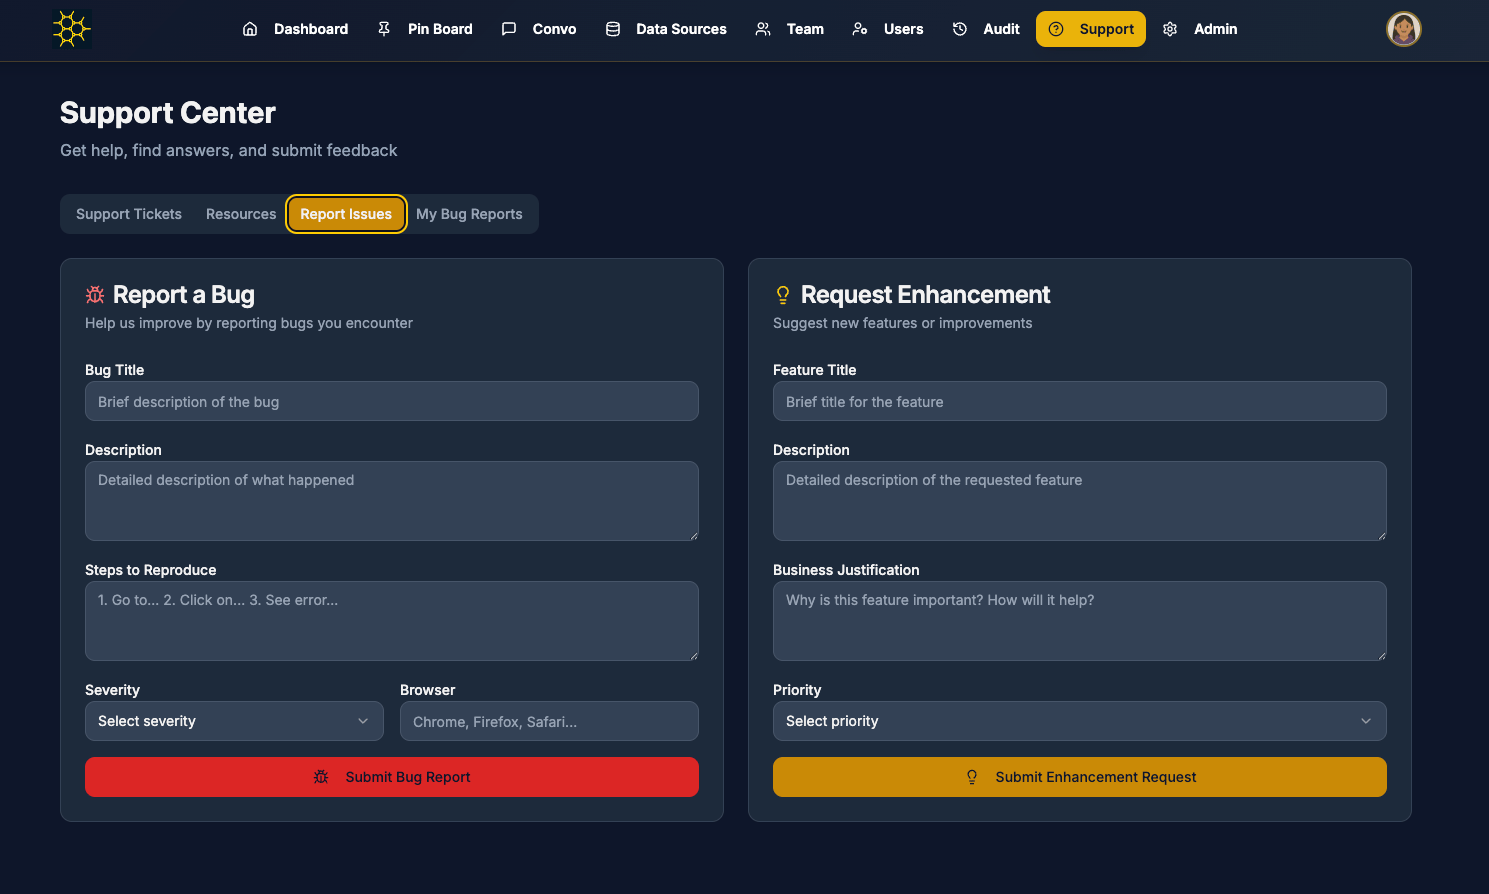Focus the Bug Title input field
Image resolution: width=1489 pixels, height=894 pixels.
point(392,401)
